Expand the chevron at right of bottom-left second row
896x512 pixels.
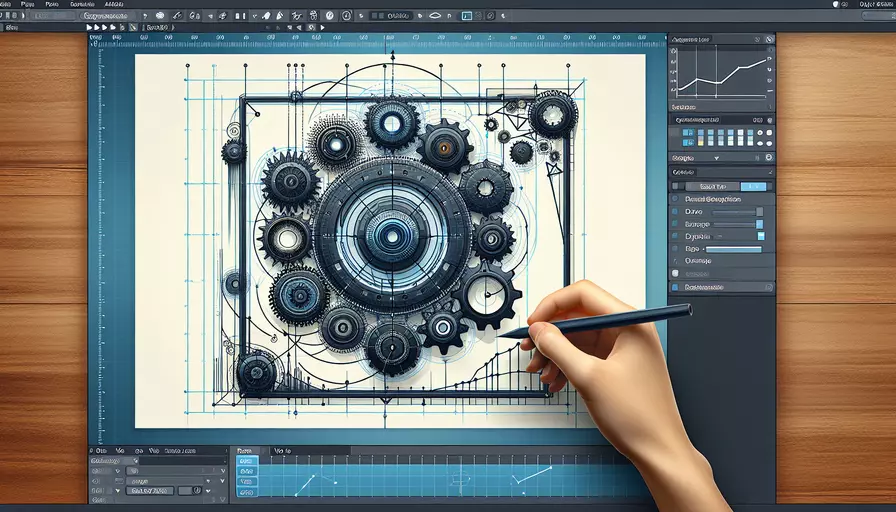(x=223, y=471)
